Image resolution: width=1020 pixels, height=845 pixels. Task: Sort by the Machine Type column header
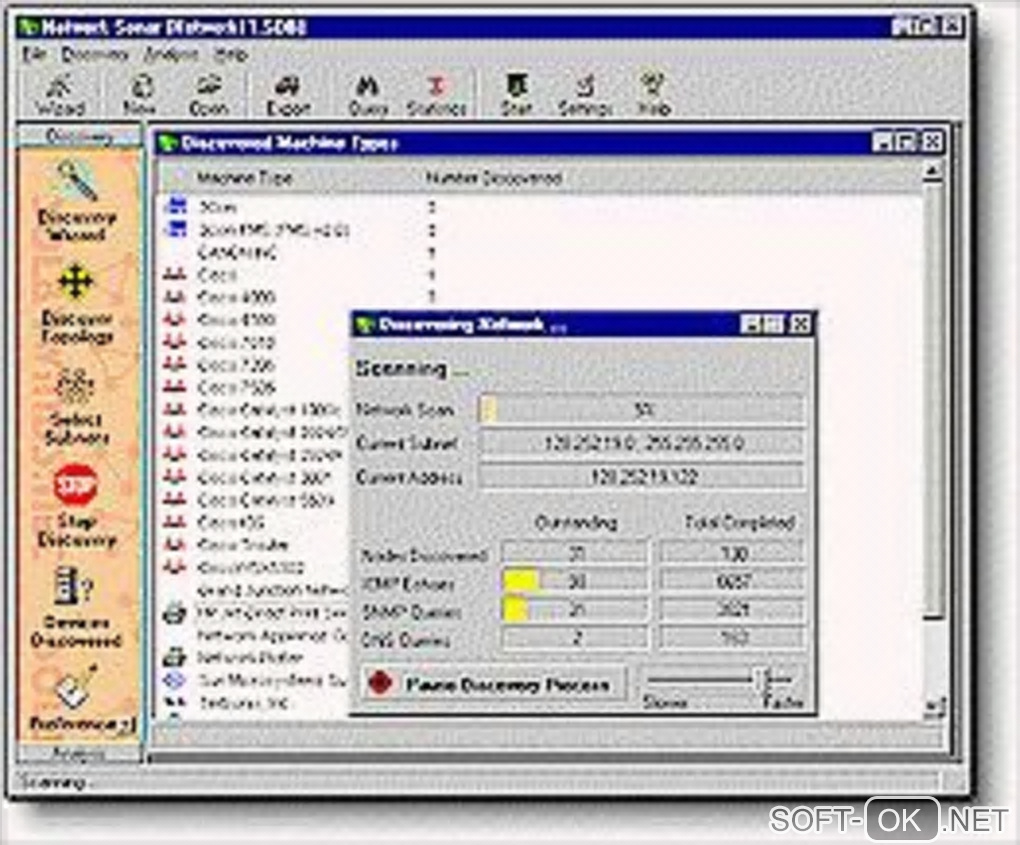coord(244,178)
